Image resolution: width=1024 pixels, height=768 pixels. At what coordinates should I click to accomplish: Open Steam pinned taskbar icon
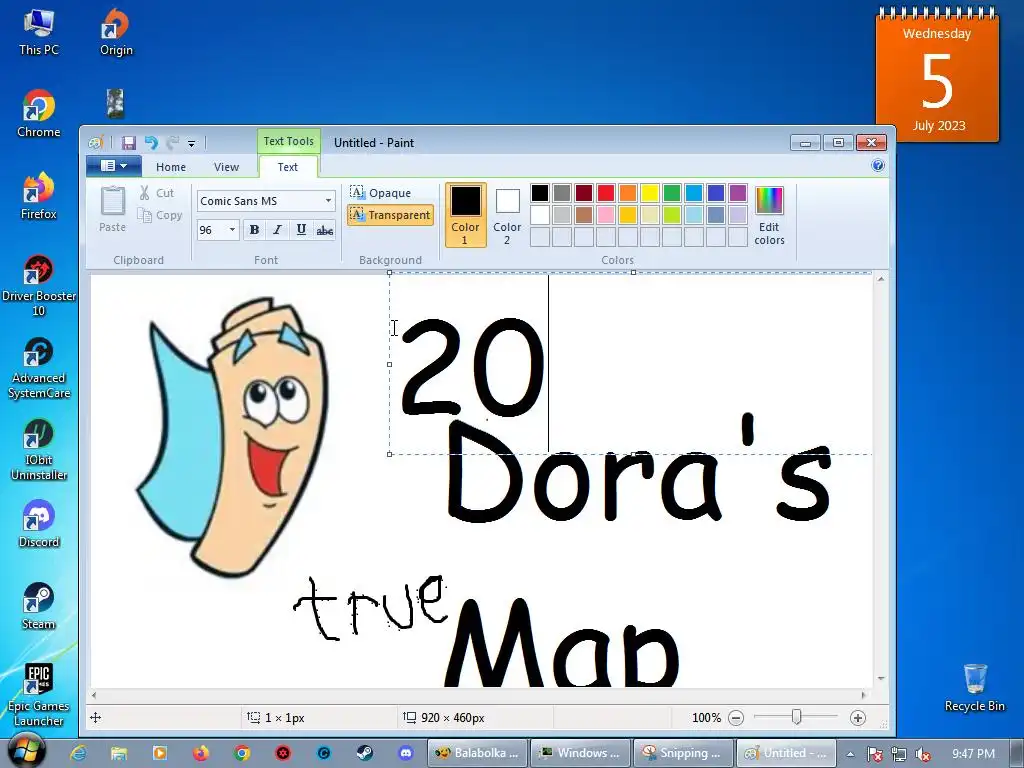[365, 753]
